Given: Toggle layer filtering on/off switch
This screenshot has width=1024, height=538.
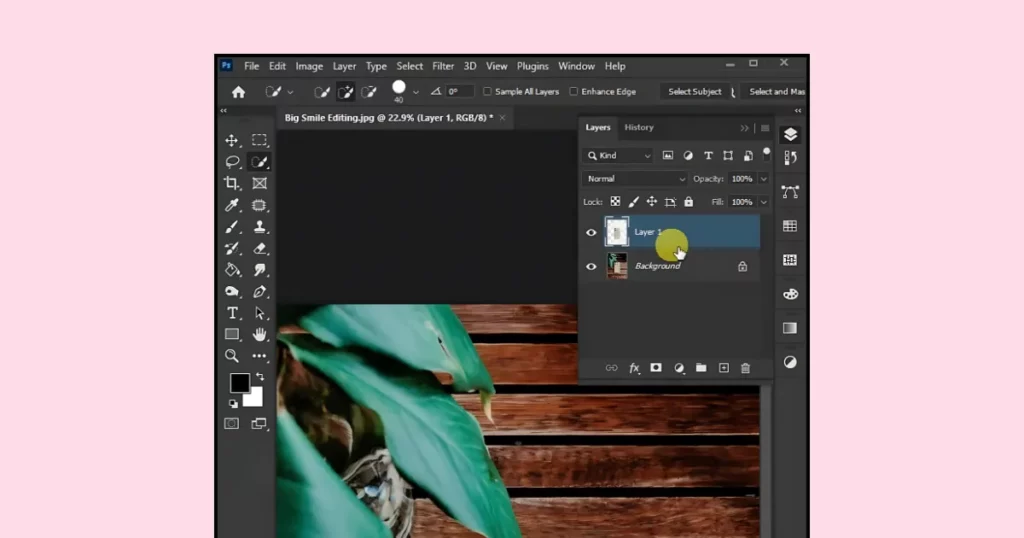Looking at the screenshot, I should pyautogui.click(x=767, y=154).
